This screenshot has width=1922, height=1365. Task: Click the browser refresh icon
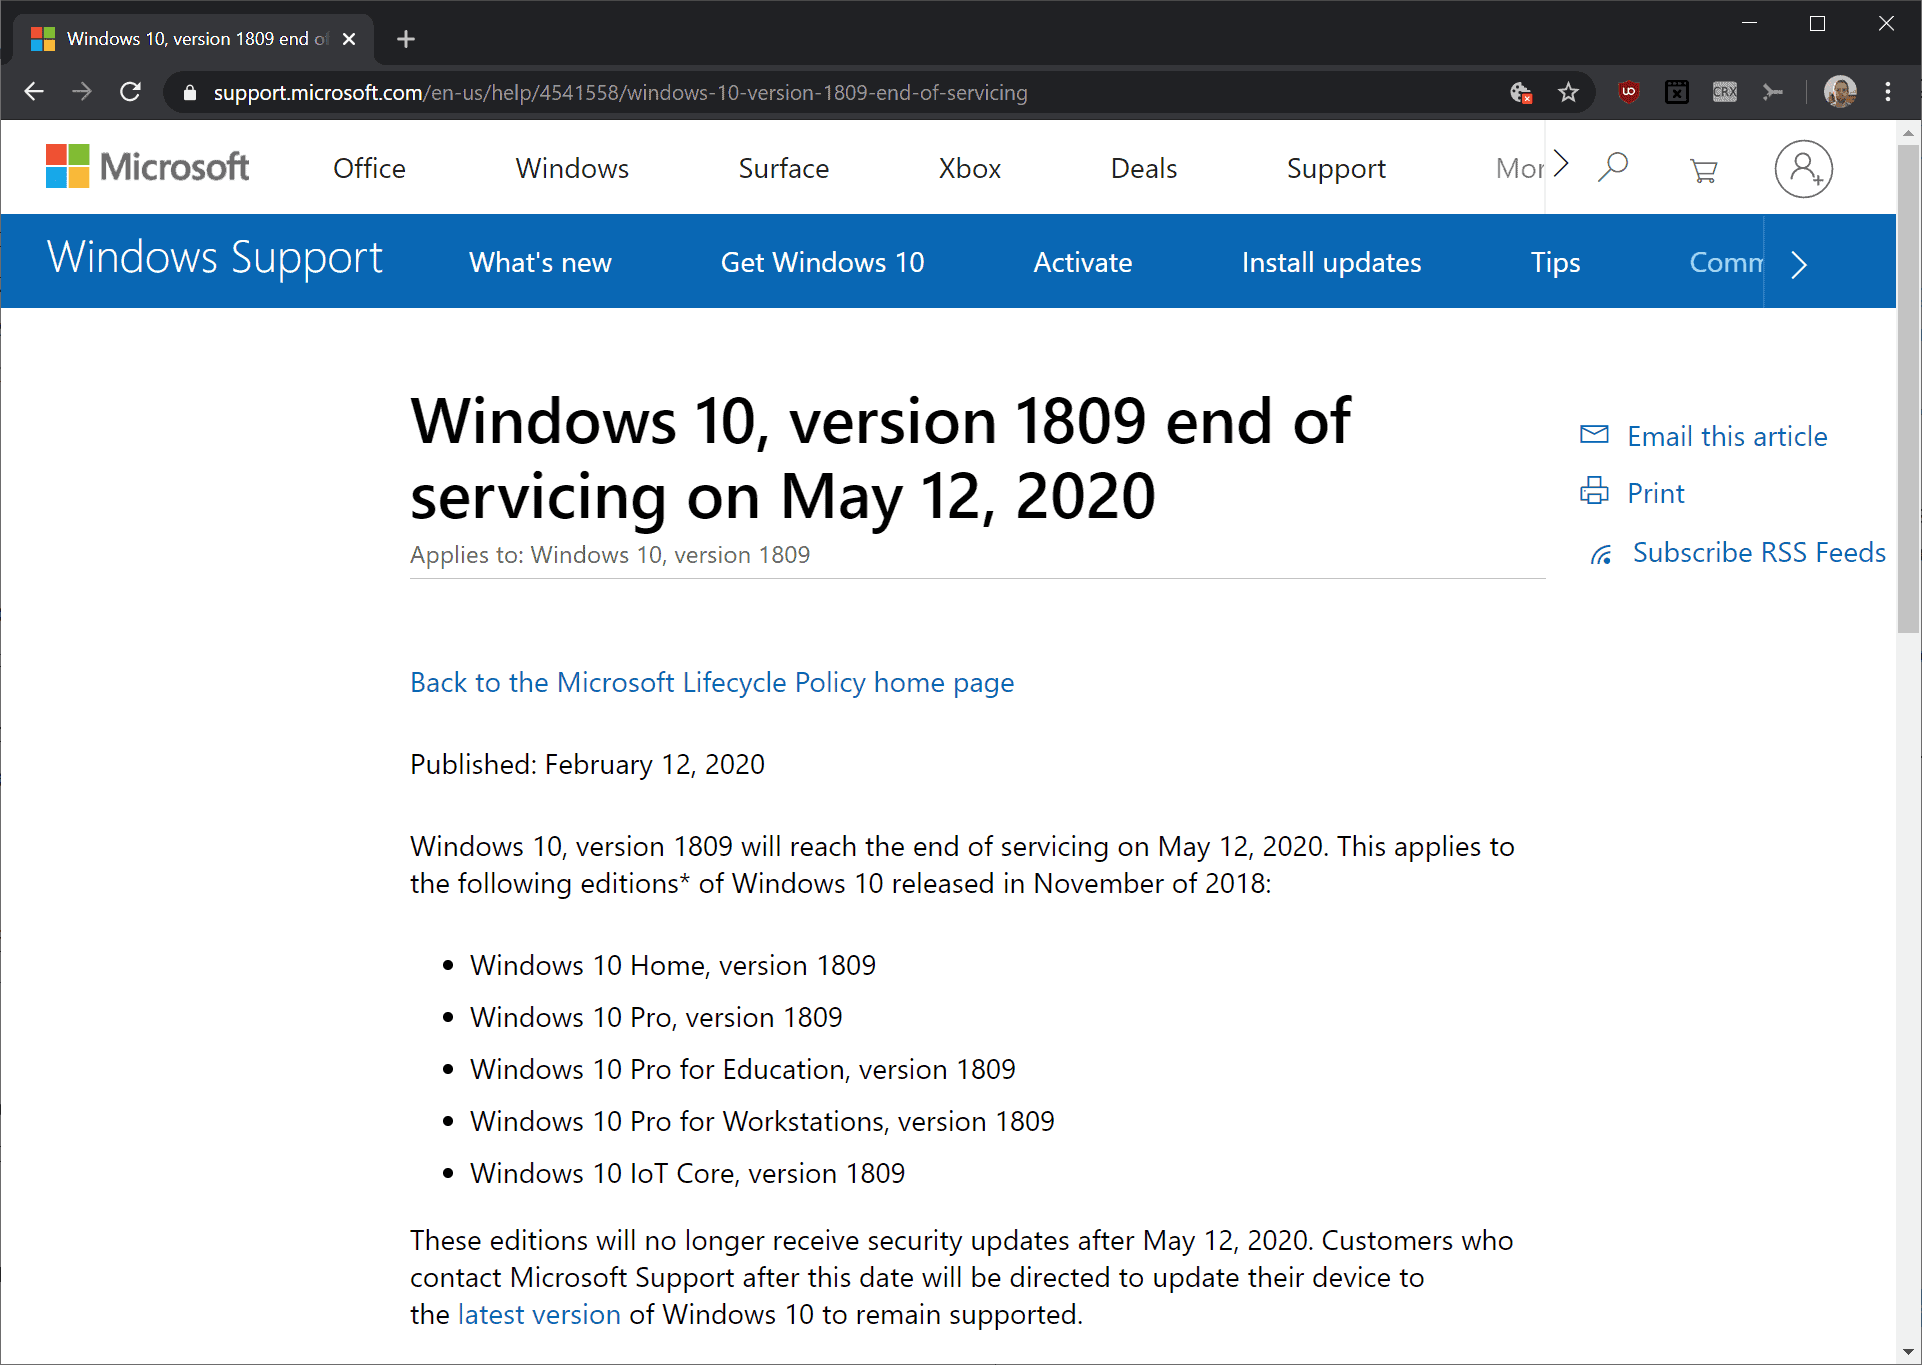[142, 93]
